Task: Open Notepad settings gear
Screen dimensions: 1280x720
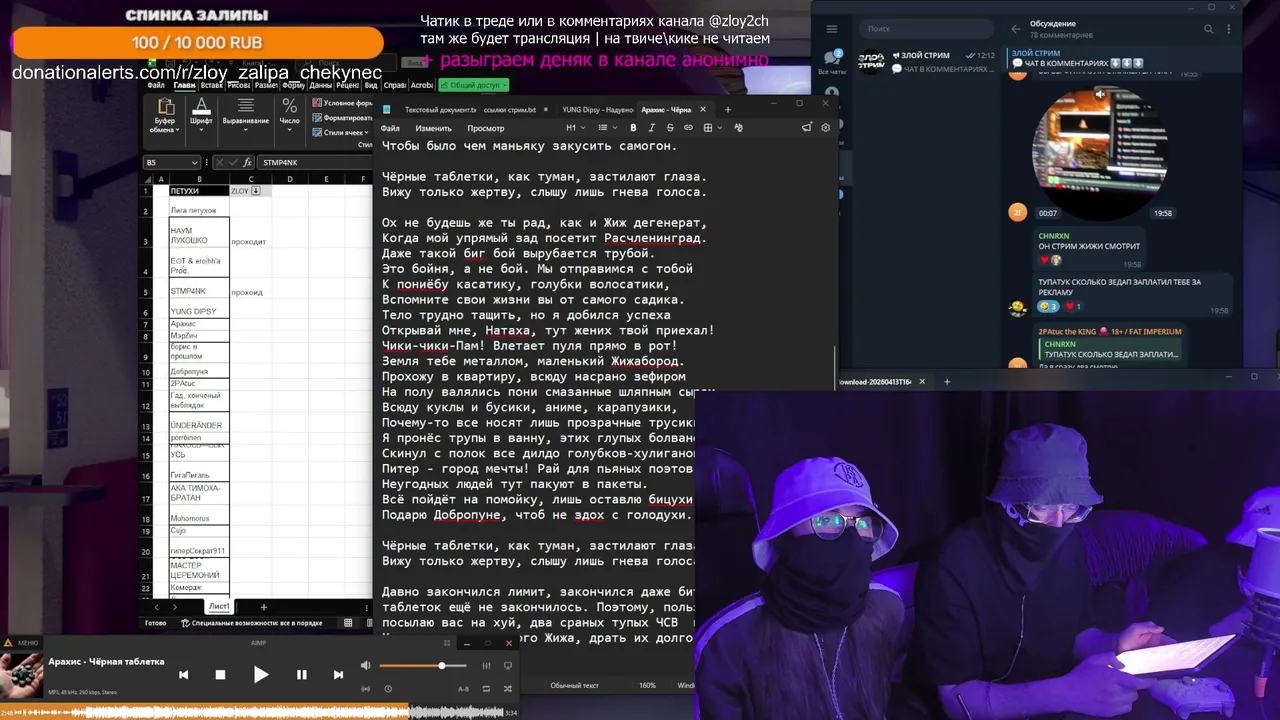Action: tap(826, 128)
